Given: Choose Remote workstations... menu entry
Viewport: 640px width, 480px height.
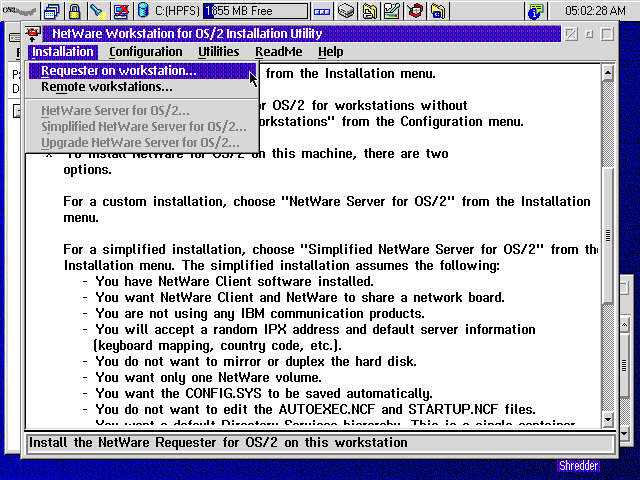Looking at the screenshot, I should [x=142, y=87].
